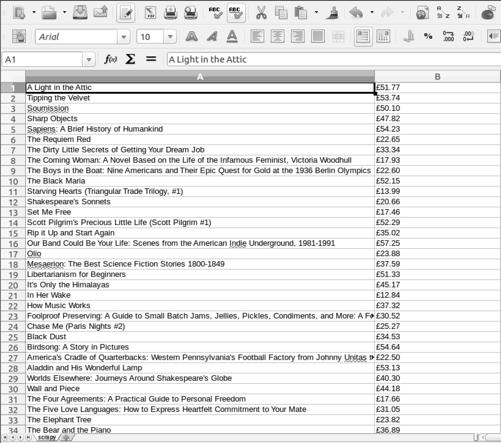Toggle Bold formatting
This screenshot has width=501, height=443.
(x=192, y=36)
